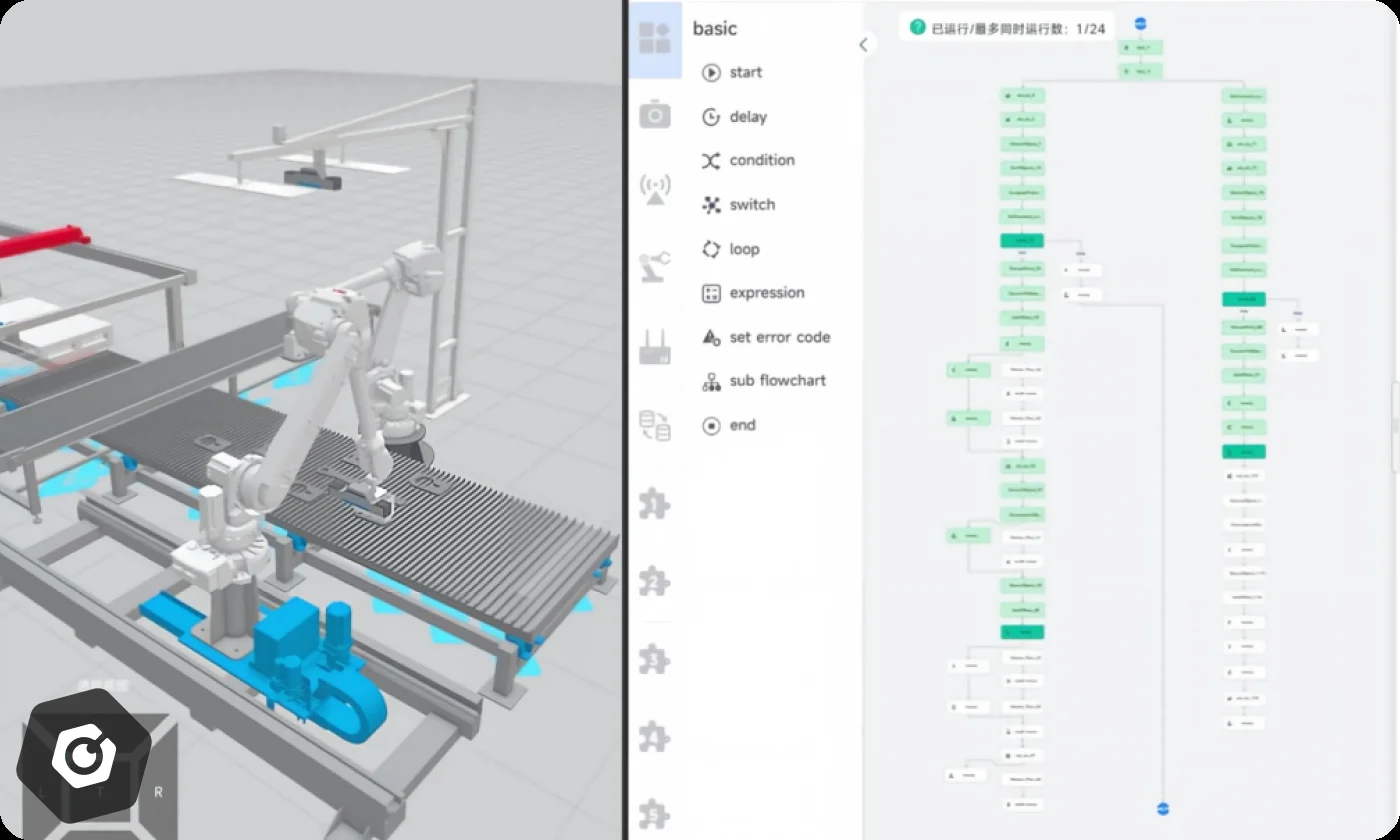Select the loop block

click(x=731, y=249)
